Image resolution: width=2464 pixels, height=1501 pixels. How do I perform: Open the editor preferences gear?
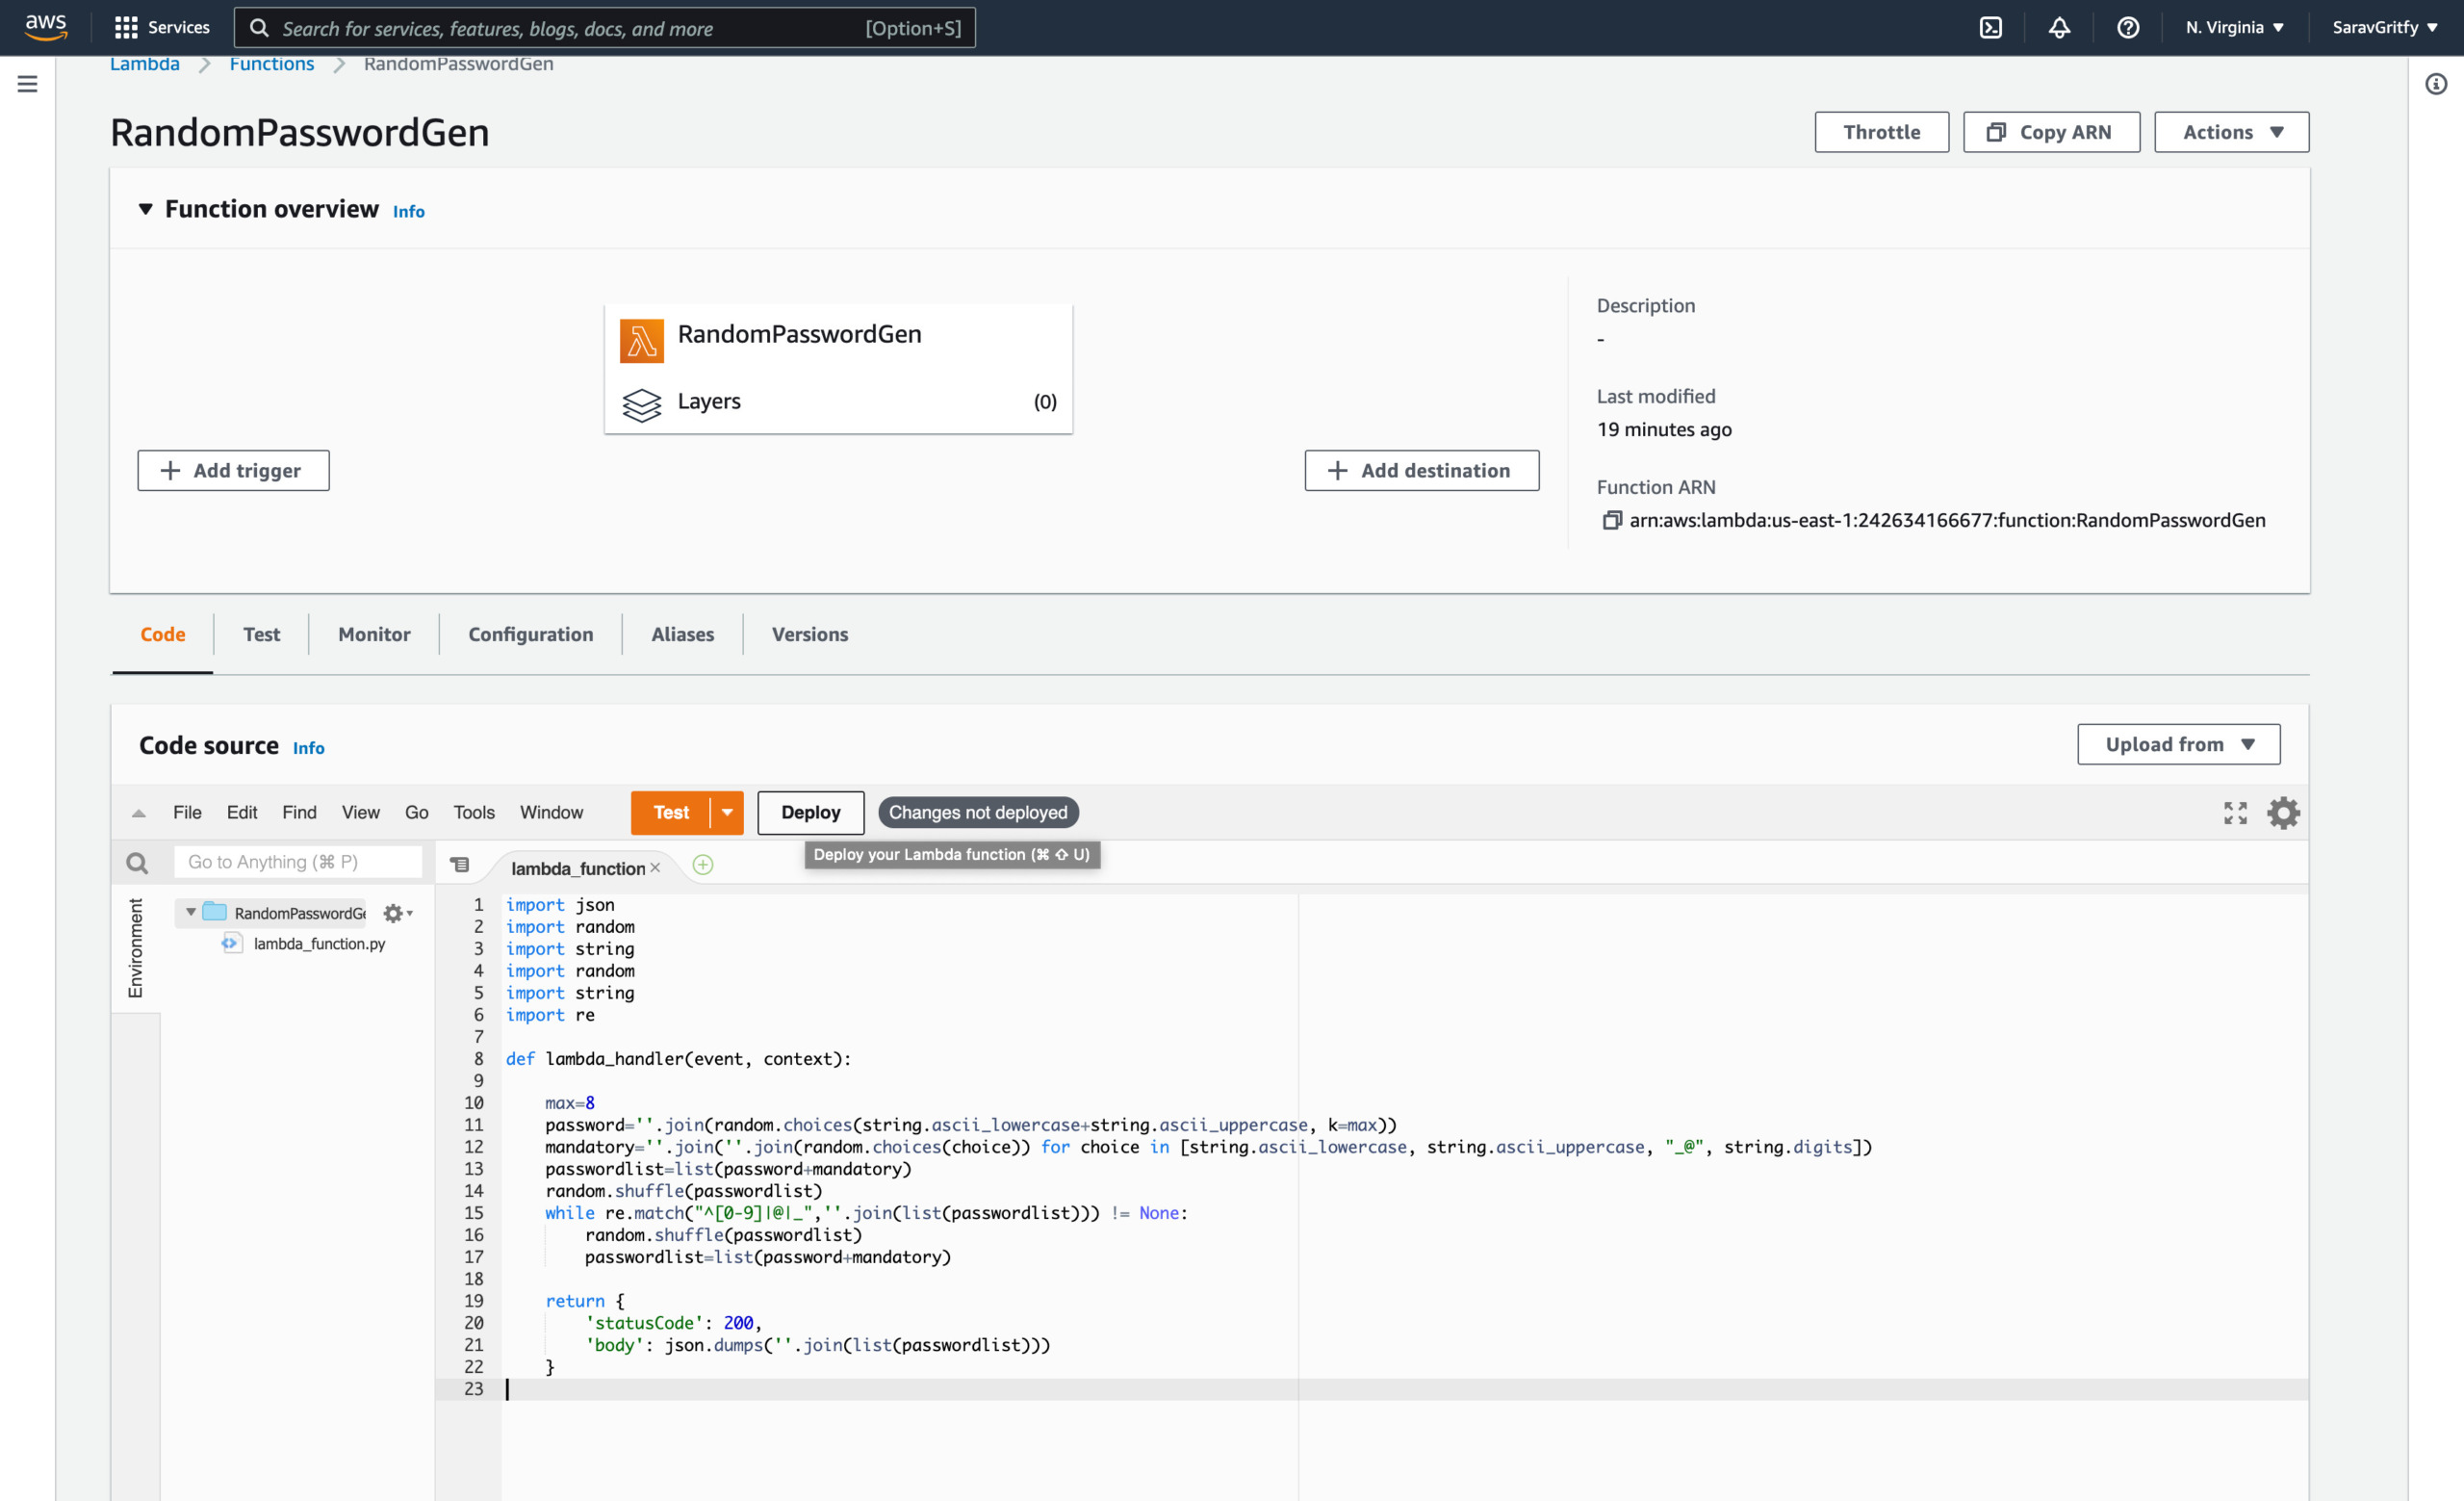pos(2283,813)
